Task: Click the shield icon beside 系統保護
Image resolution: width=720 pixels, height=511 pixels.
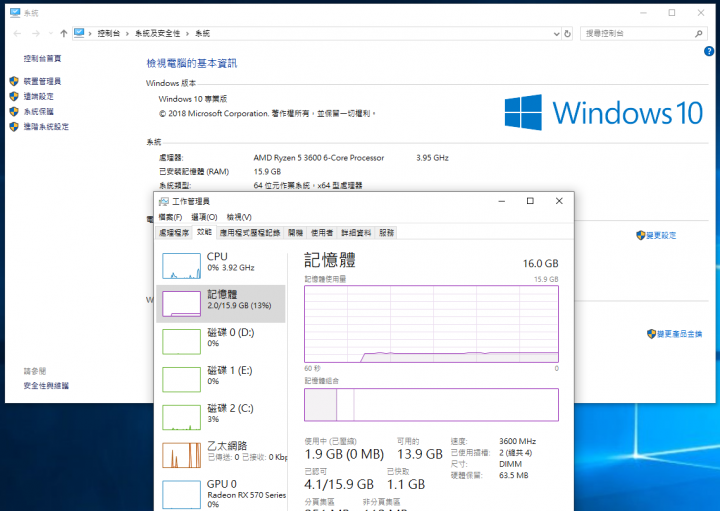Action: click(x=14, y=112)
